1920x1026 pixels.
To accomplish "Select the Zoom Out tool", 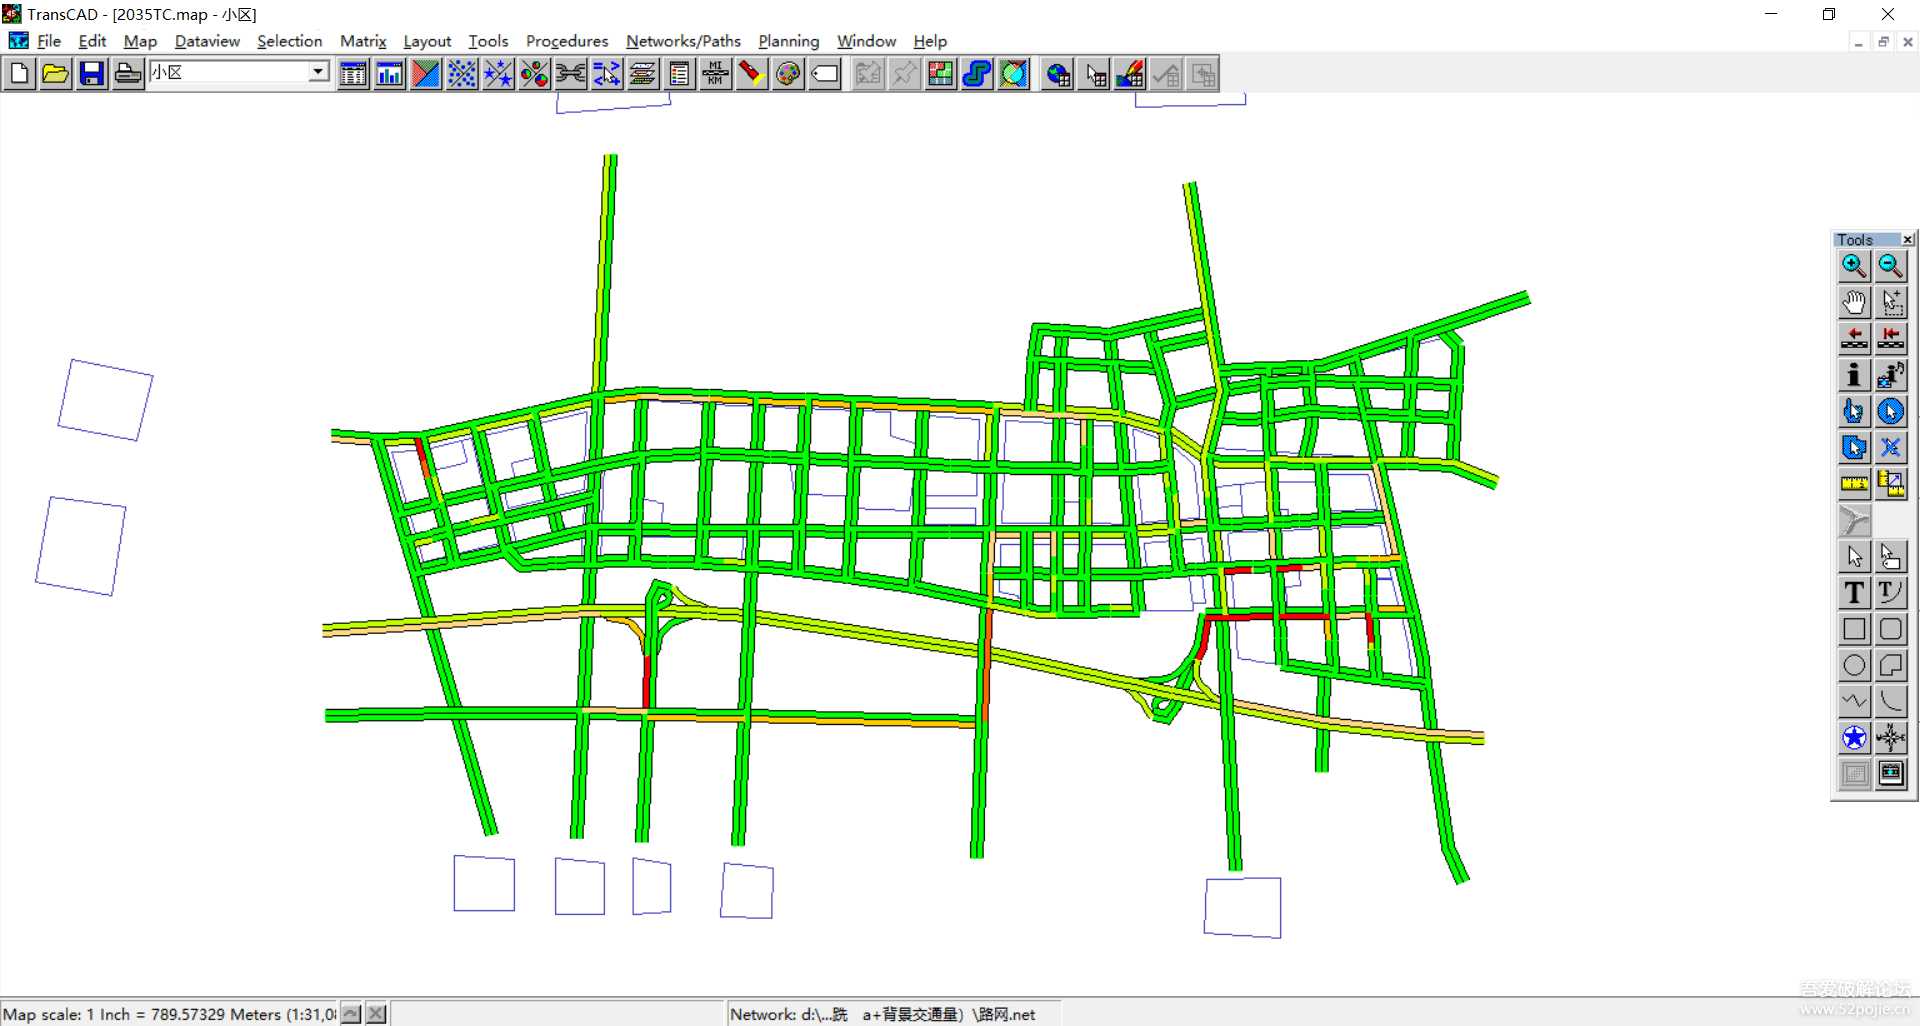I will tap(1890, 266).
